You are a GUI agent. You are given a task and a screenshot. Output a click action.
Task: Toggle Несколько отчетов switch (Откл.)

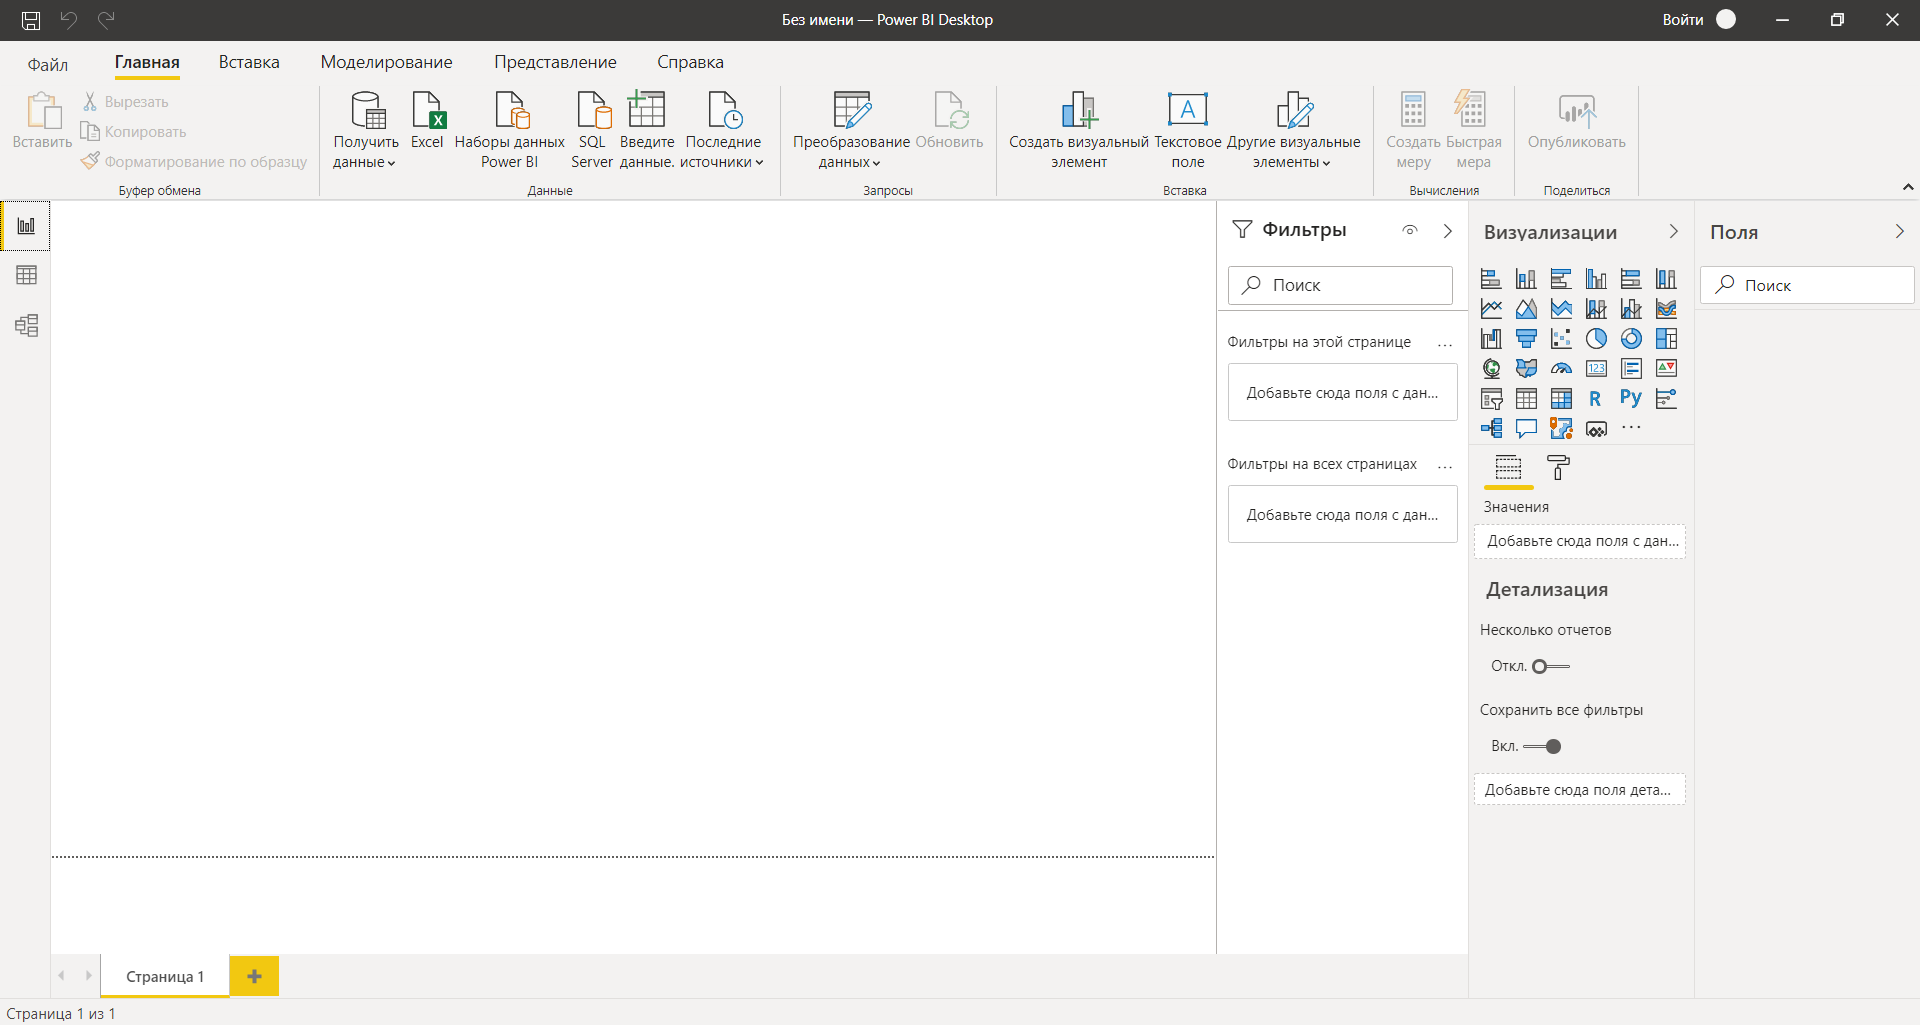click(x=1551, y=666)
